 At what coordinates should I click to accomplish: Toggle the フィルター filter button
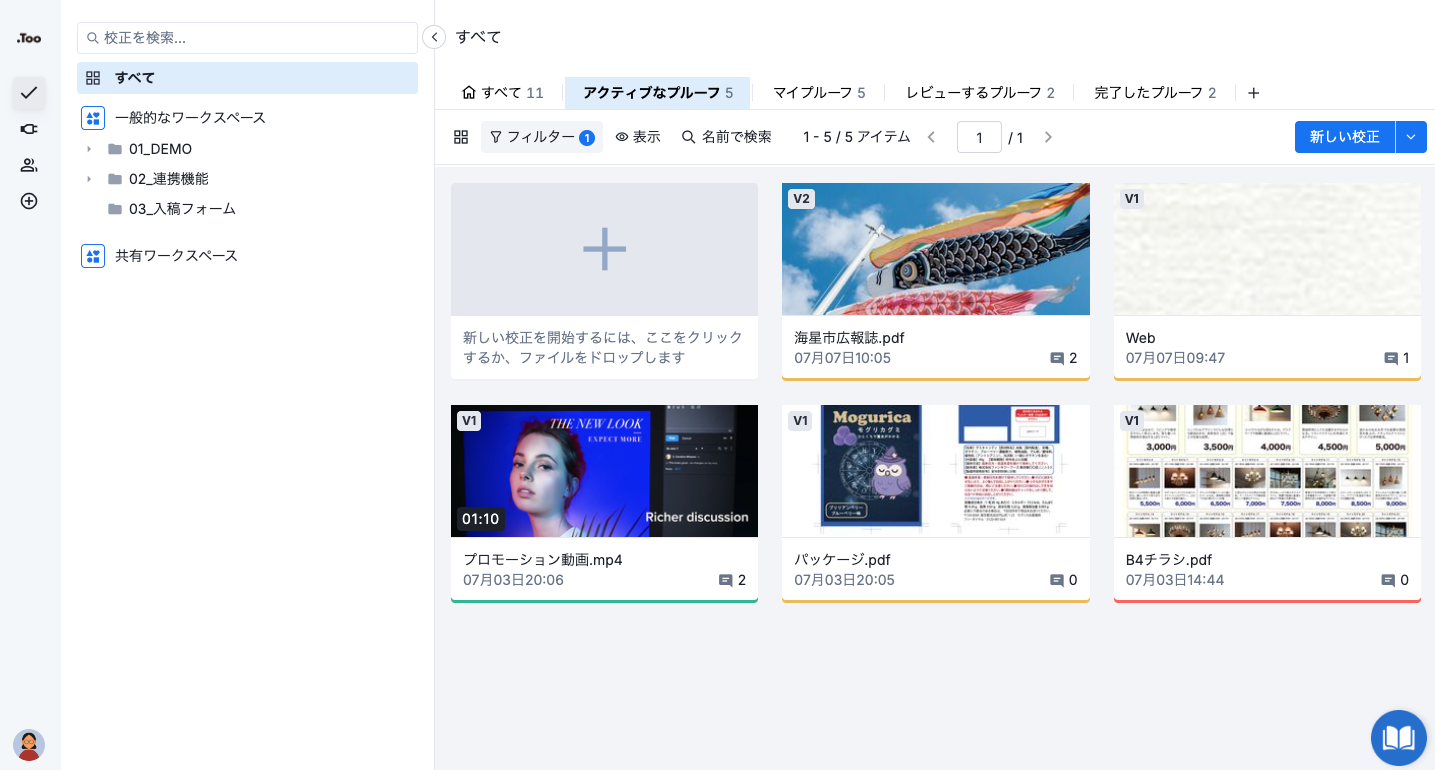coord(542,137)
